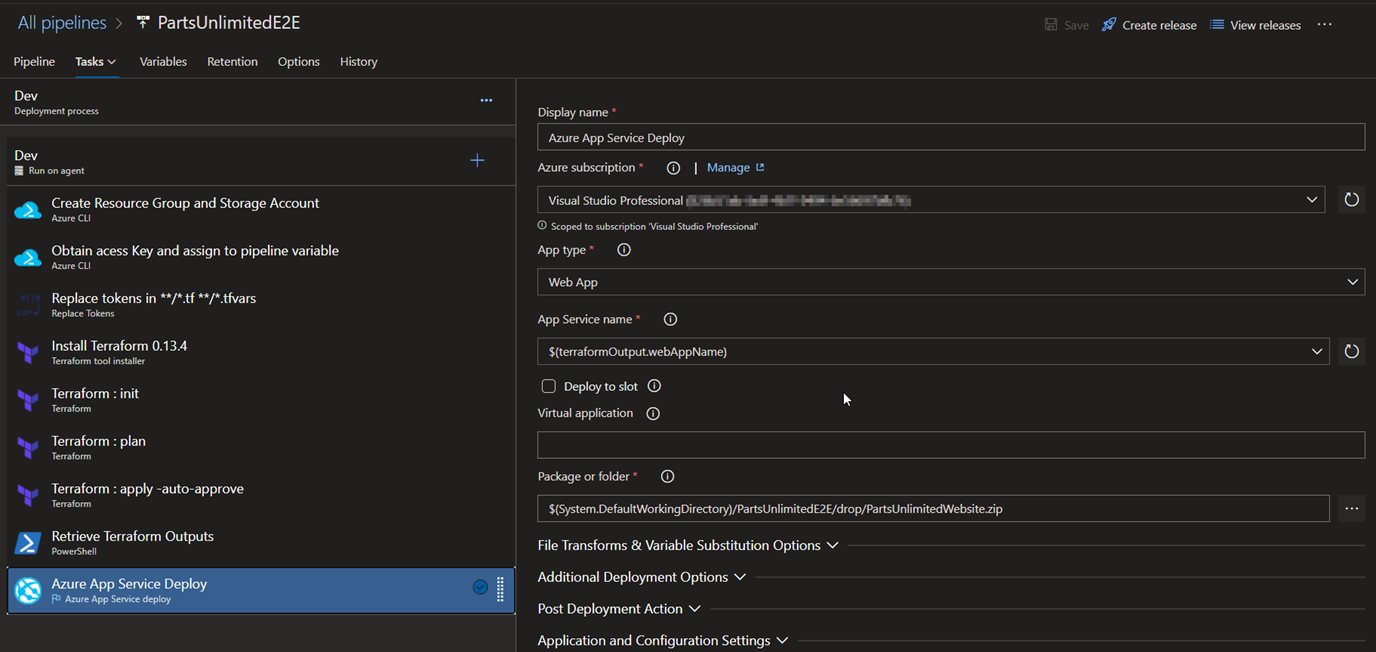Refresh the Azure subscription list
Screen dimensions: 1376x652
click(1351, 200)
